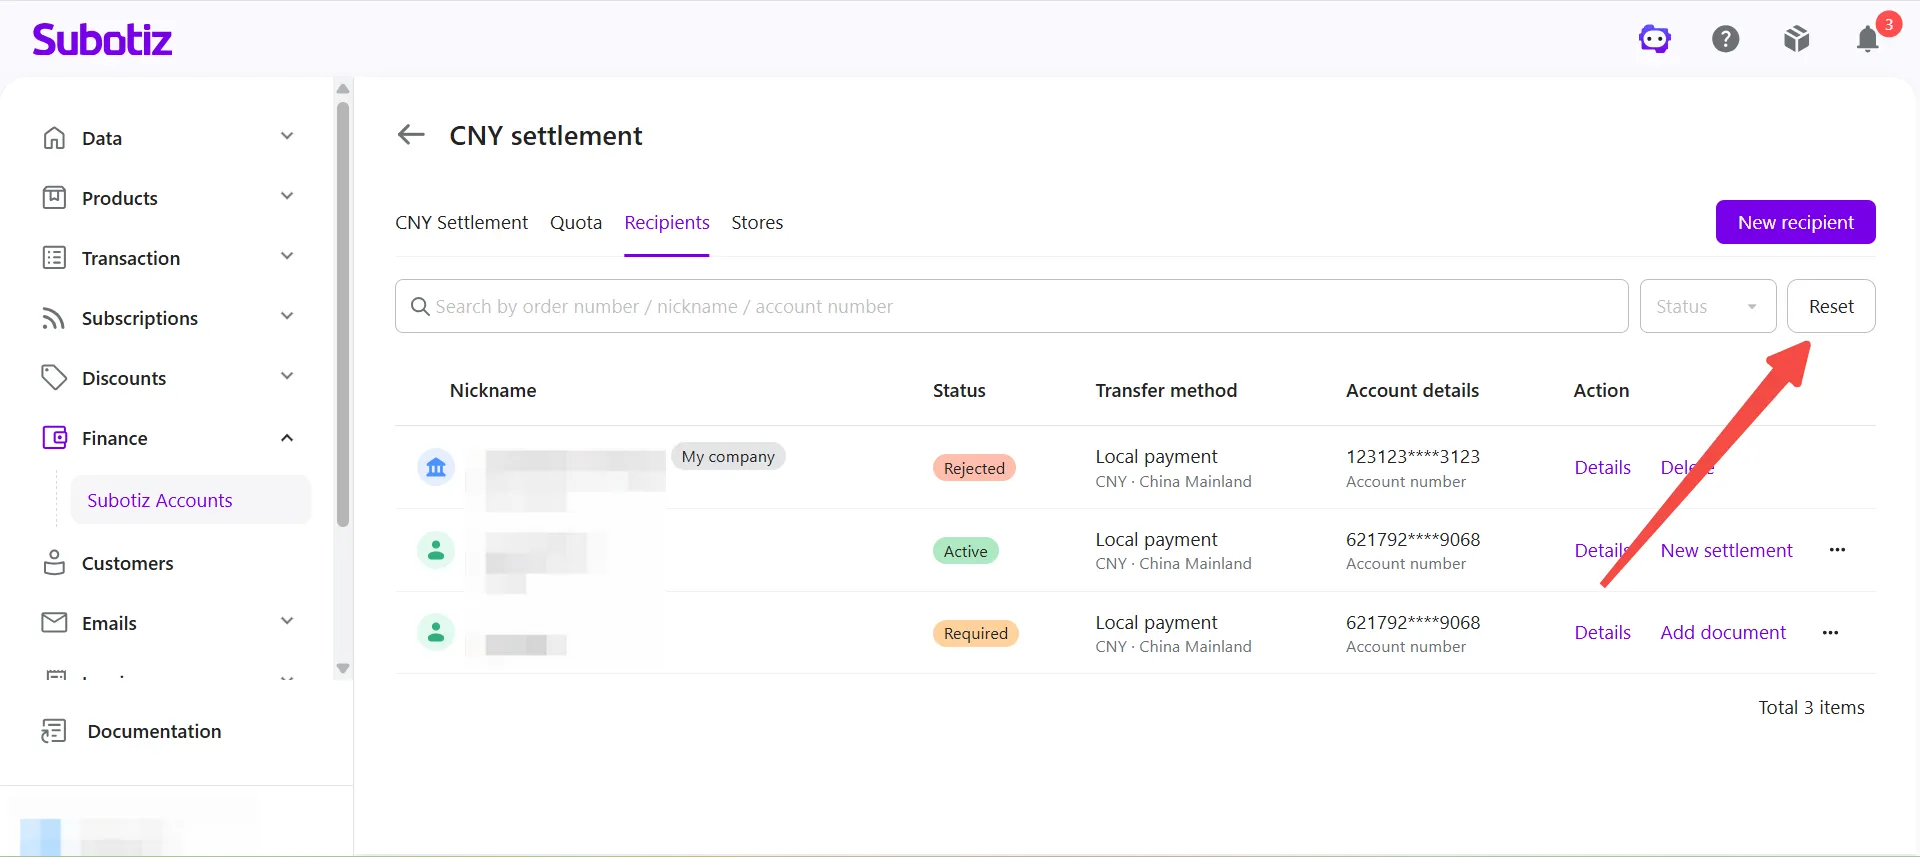This screenshot has width=1920, height=857.
Task: Expand the Data menu chevron
Action: [287, 137]
